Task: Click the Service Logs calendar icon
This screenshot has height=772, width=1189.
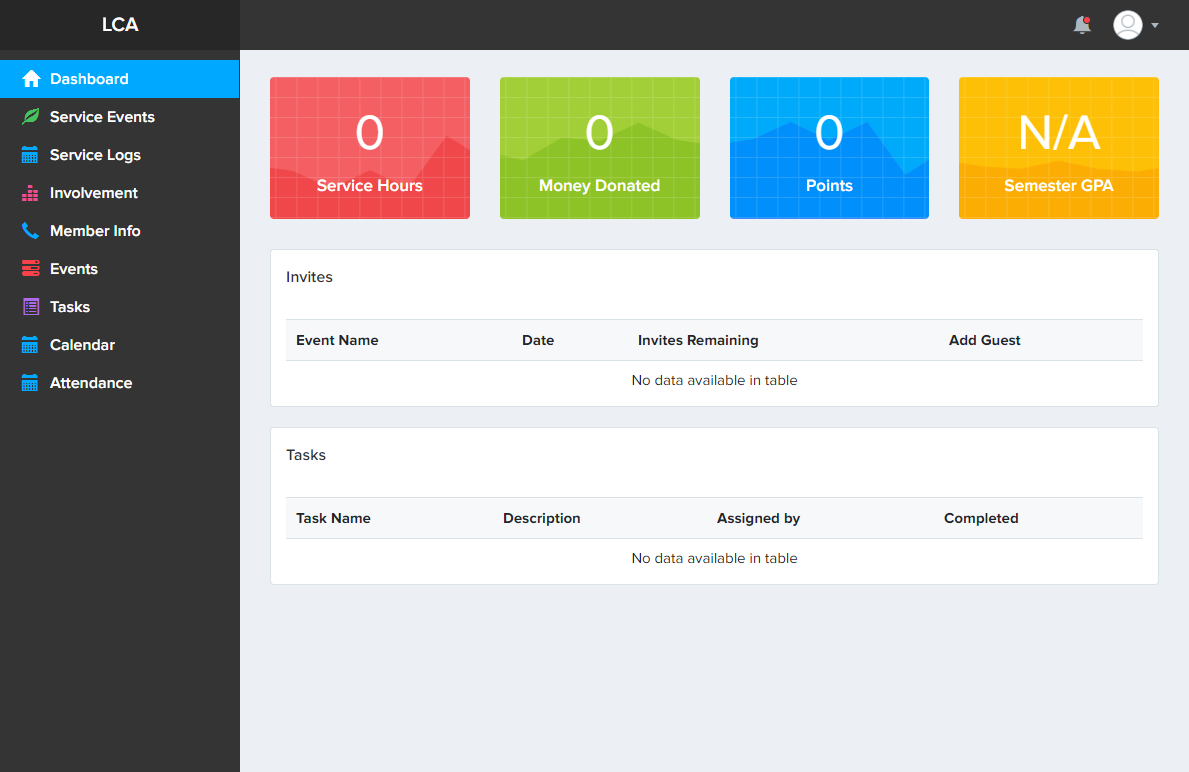Action: pos(30,155)
